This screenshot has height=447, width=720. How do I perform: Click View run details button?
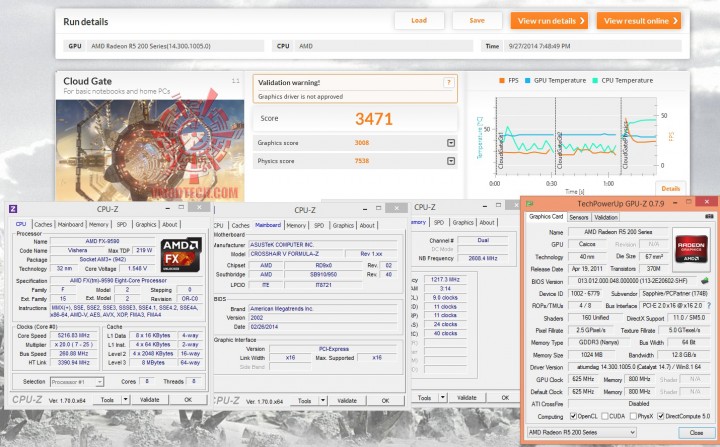(549, 21)
